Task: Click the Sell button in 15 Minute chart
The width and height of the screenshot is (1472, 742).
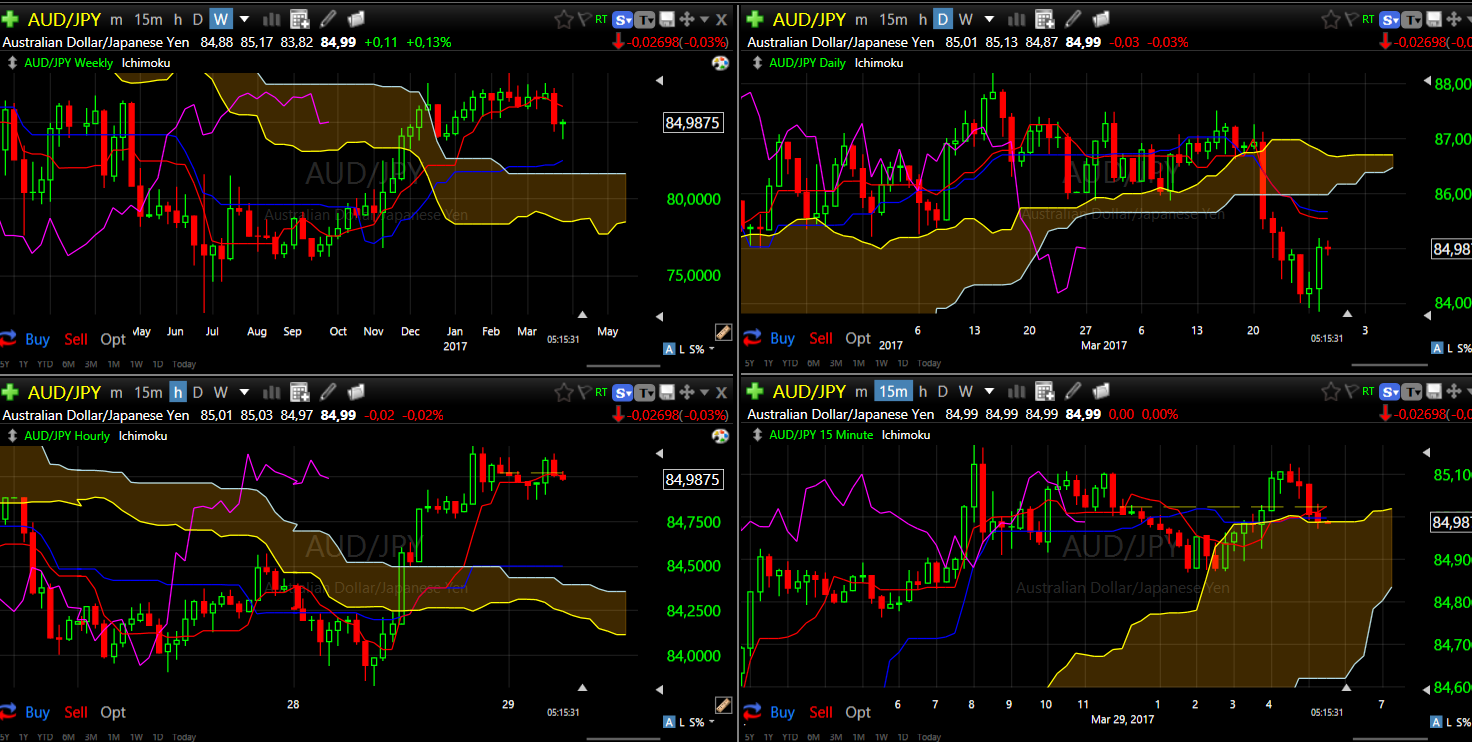Action: 820,712
